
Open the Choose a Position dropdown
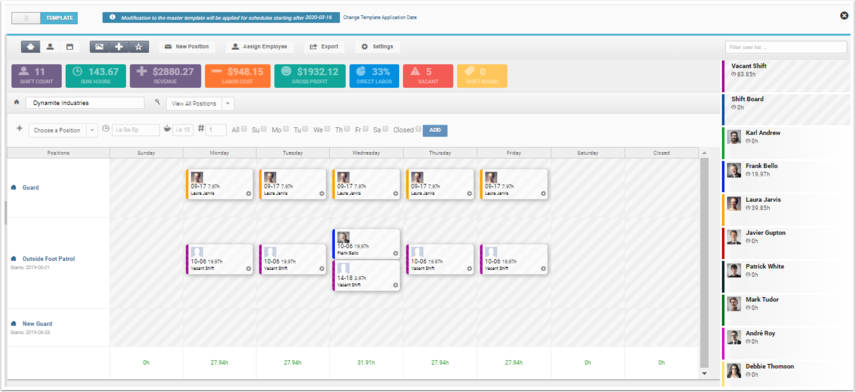(63, 130)
